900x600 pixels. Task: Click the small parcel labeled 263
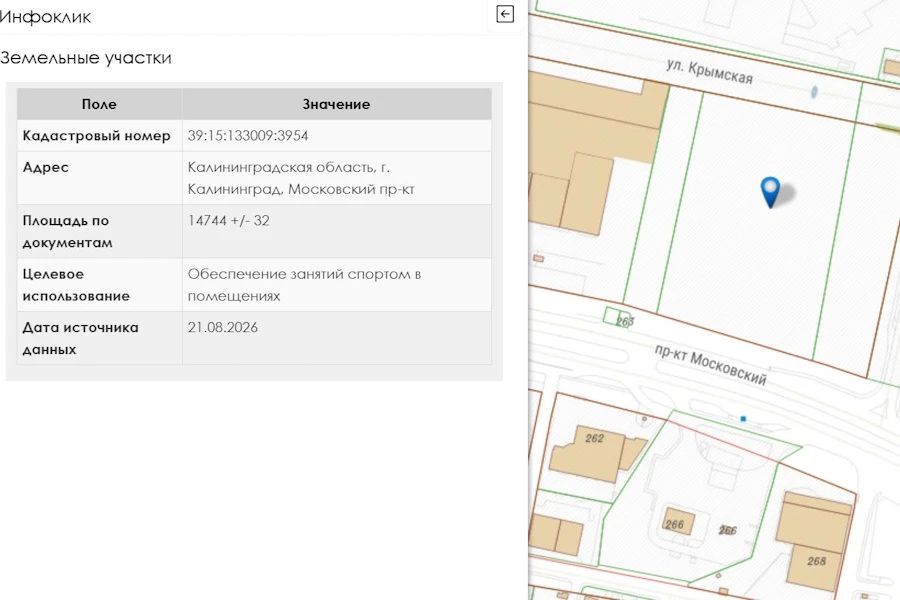point(618,318)
